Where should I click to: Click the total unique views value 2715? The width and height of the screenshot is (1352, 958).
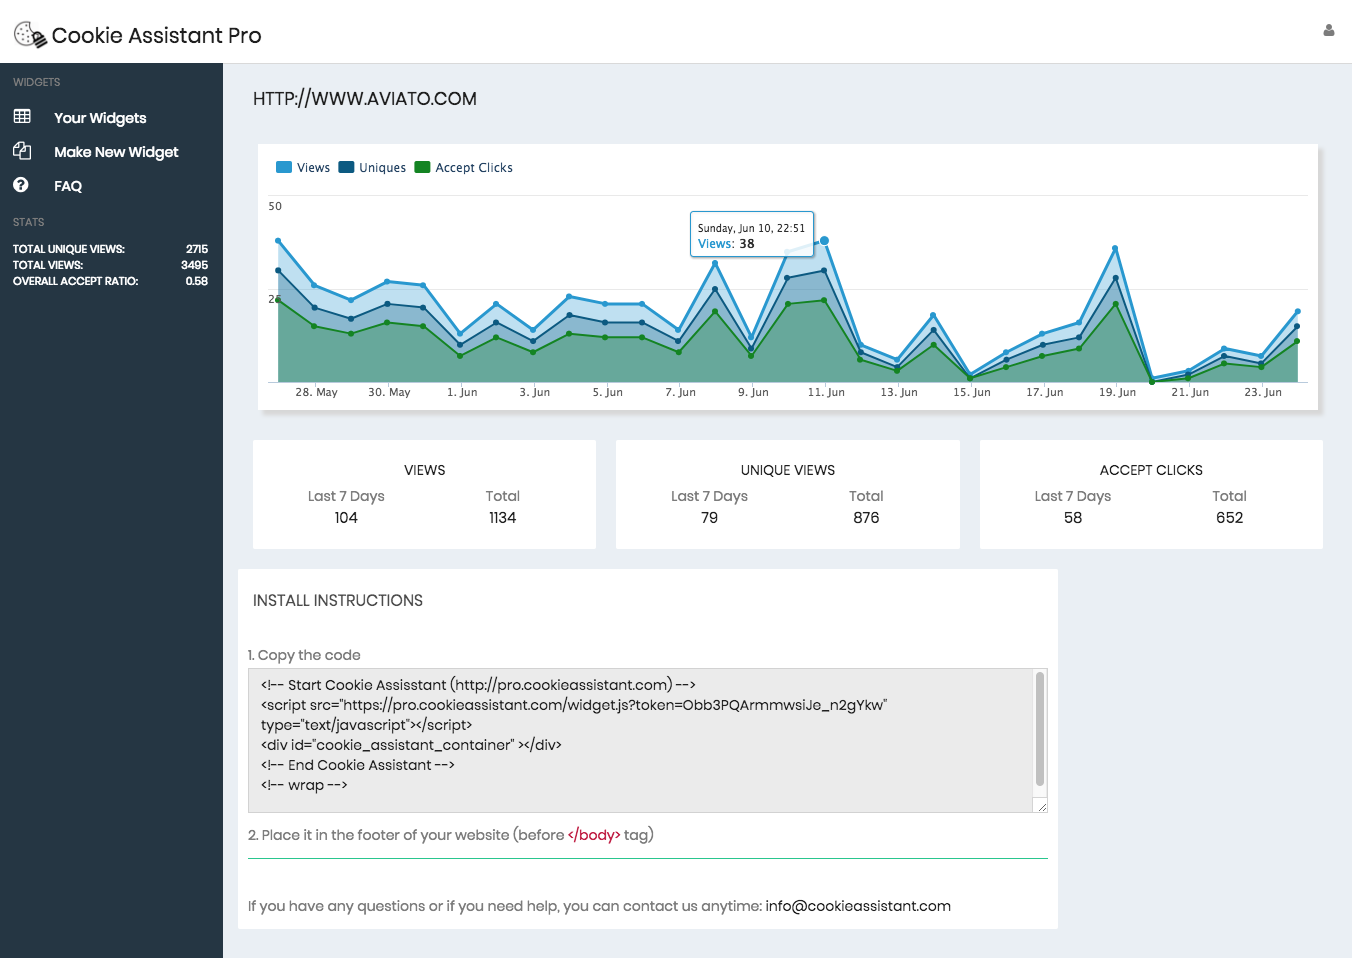pyautogui.click(x=197, y=249)
